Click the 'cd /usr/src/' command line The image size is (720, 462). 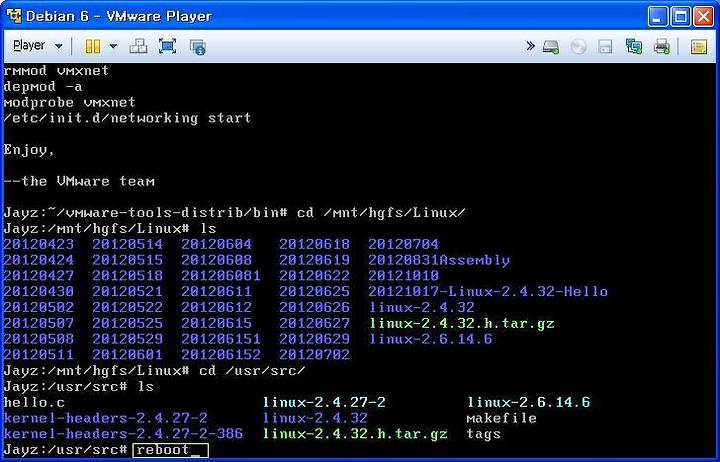point(252,370)
